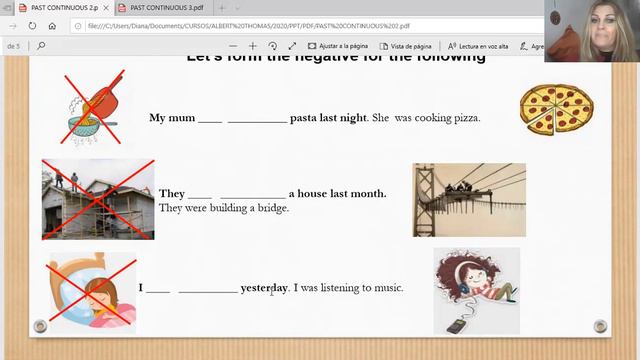Rotate the PDF page
The height and width of the screenshot is (360, 640).
[273, 46]
